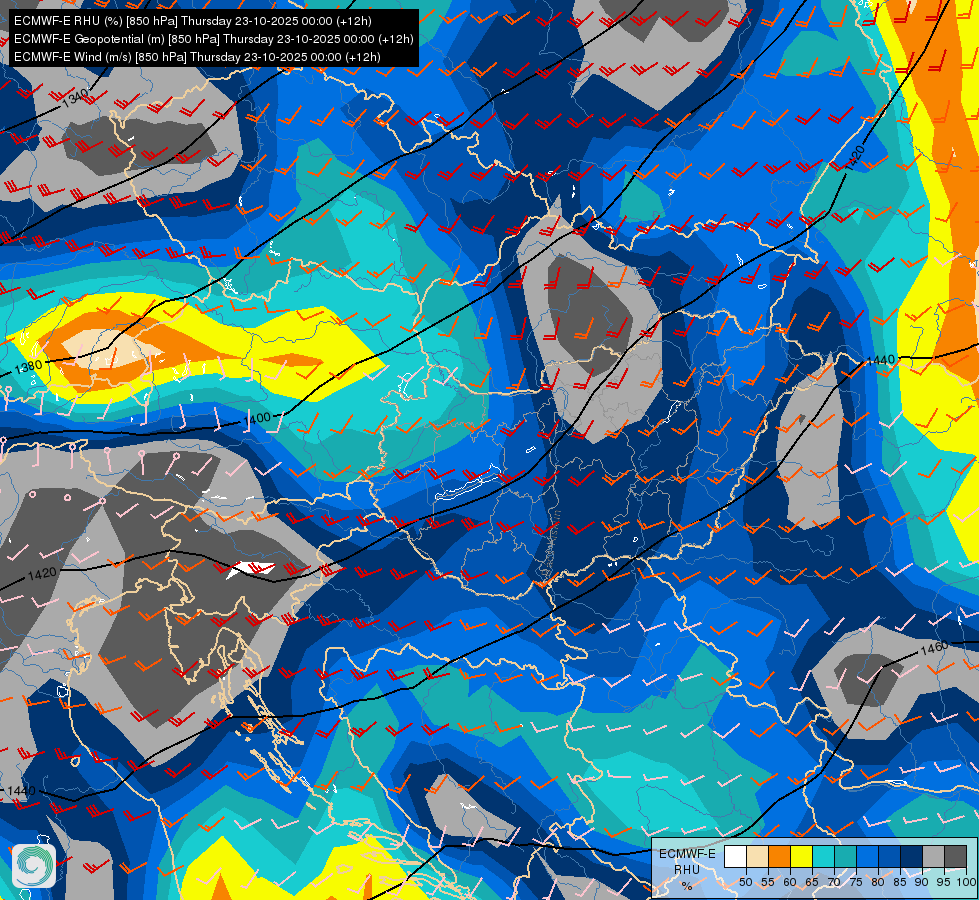This screenshot has height=900, width=979.
Task: Pick the light grey 90-95 legend swatch
Action: point(933,856)
